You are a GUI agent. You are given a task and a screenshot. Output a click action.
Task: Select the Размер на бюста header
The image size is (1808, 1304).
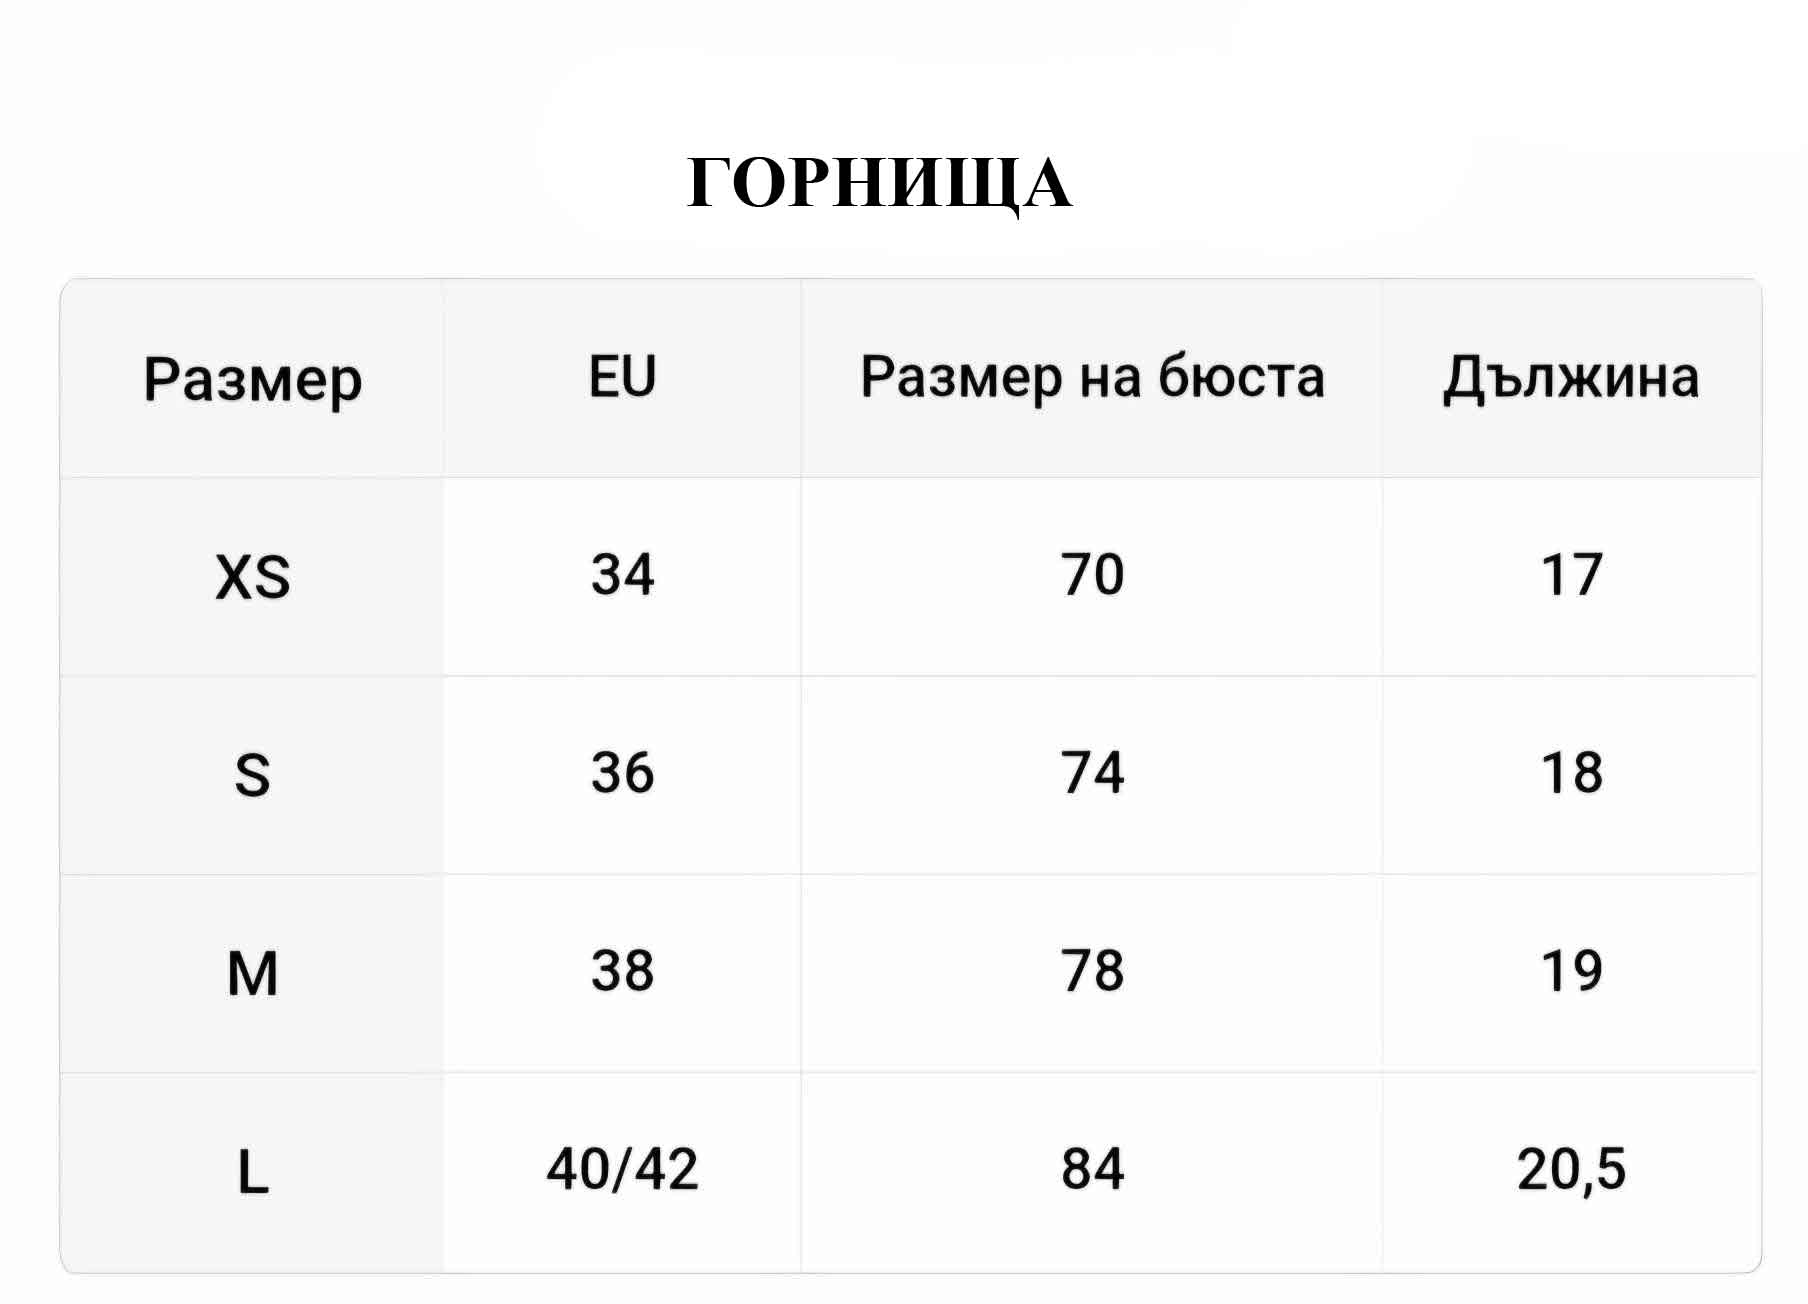tap(1092, 378)
